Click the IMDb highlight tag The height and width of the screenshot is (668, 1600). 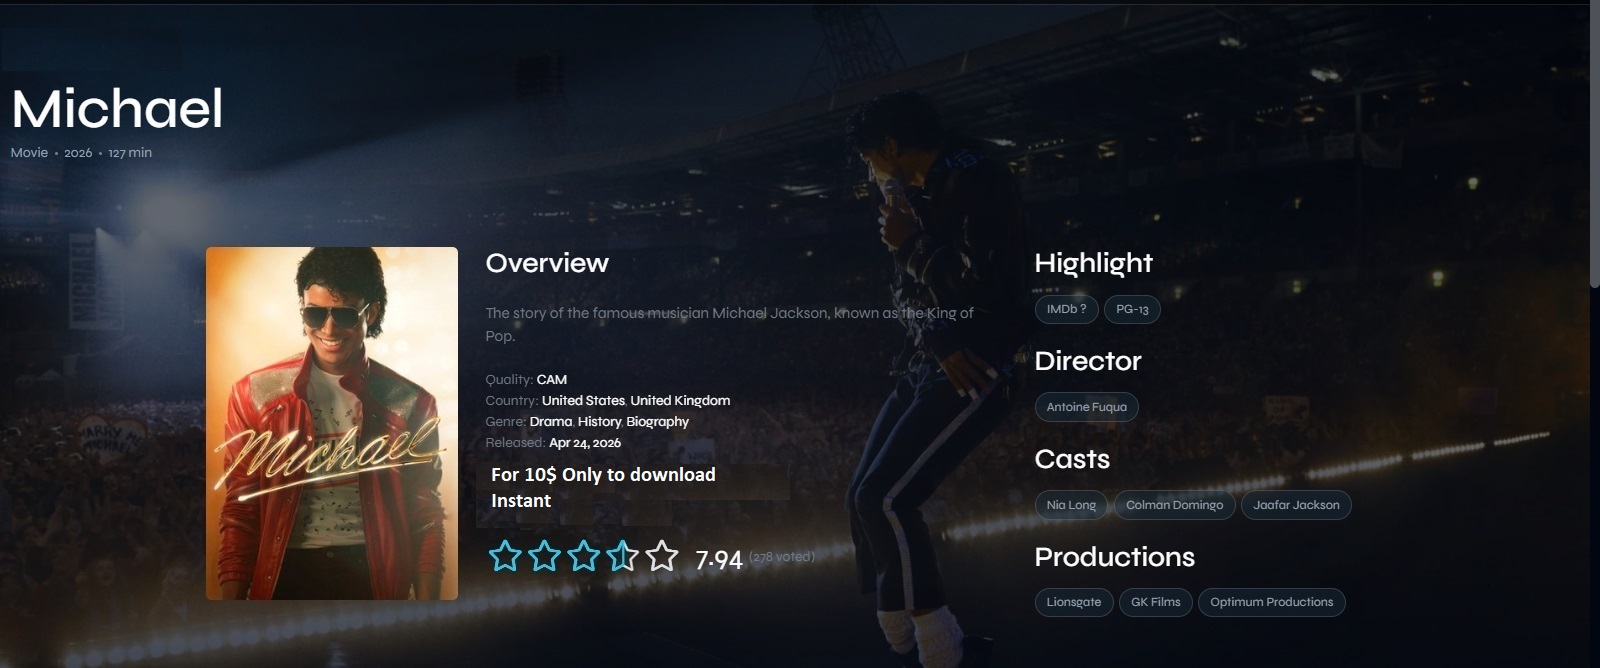[1066, 310]
